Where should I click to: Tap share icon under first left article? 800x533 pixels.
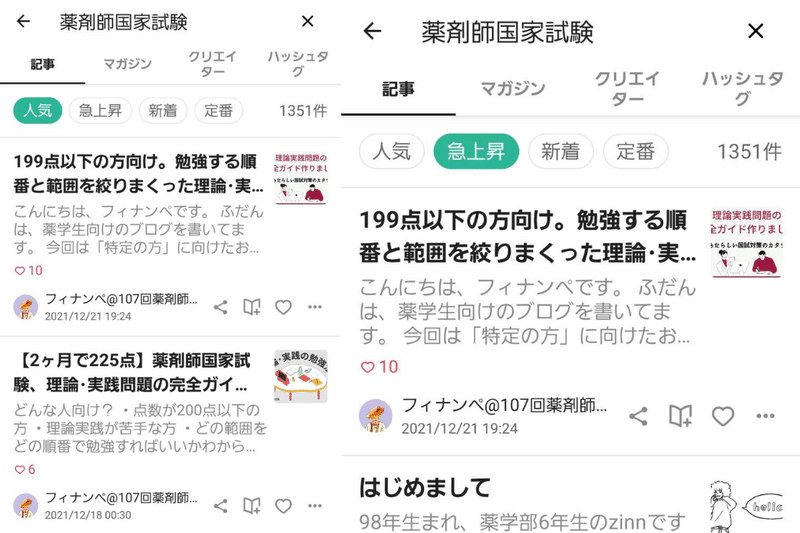(x=220, y=307)
